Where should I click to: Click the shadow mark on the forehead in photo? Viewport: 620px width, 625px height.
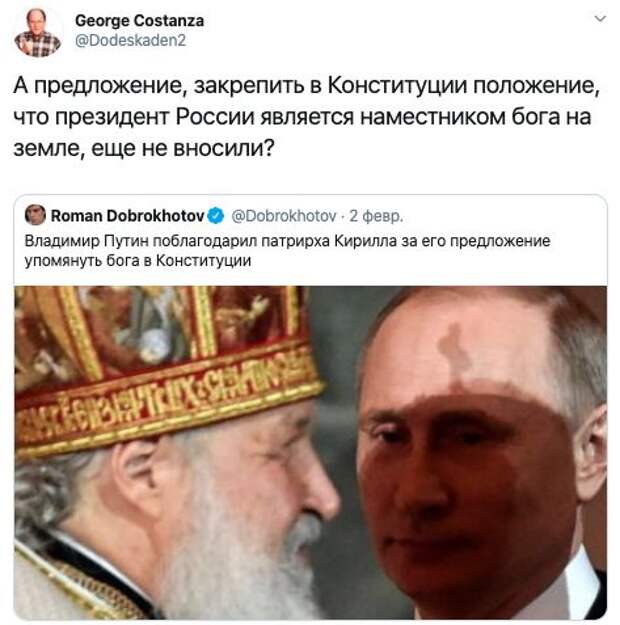tap(452, 351)
